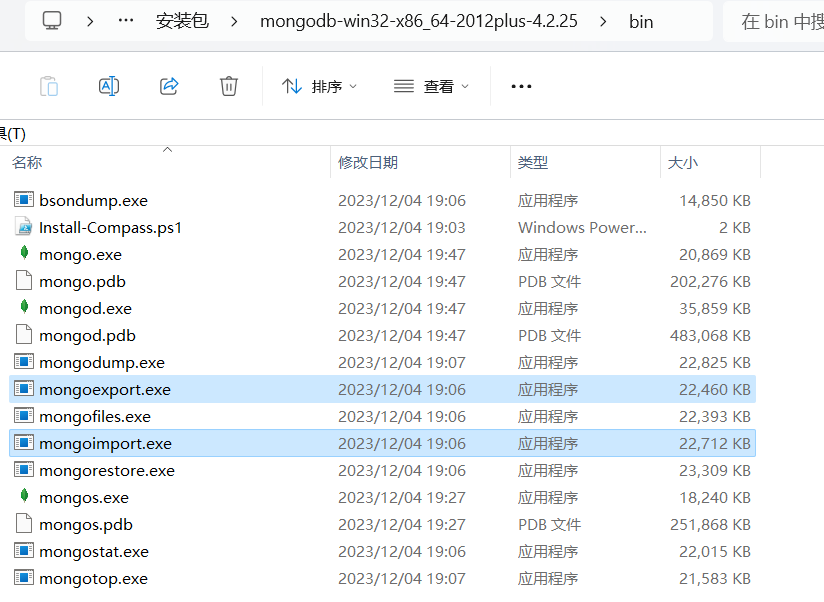Select the file name mongostat.exe
Screen dimensions: 824x602
point(94,552)
